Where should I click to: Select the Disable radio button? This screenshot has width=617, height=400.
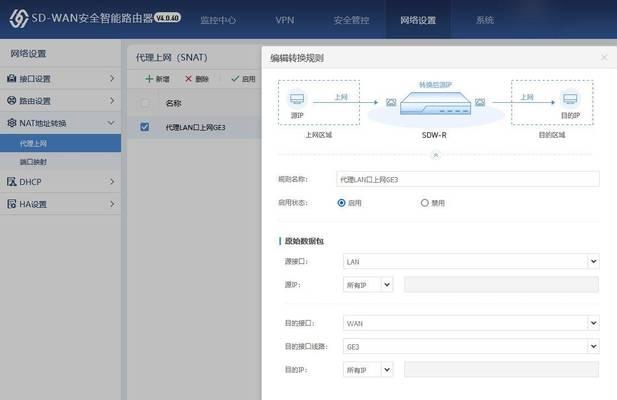[x=425, y=202]
